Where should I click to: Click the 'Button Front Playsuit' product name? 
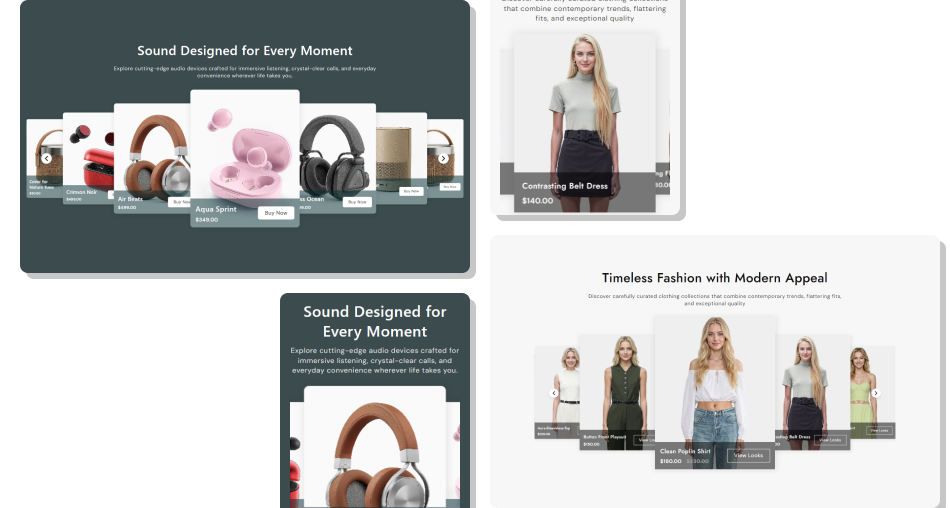605,436
